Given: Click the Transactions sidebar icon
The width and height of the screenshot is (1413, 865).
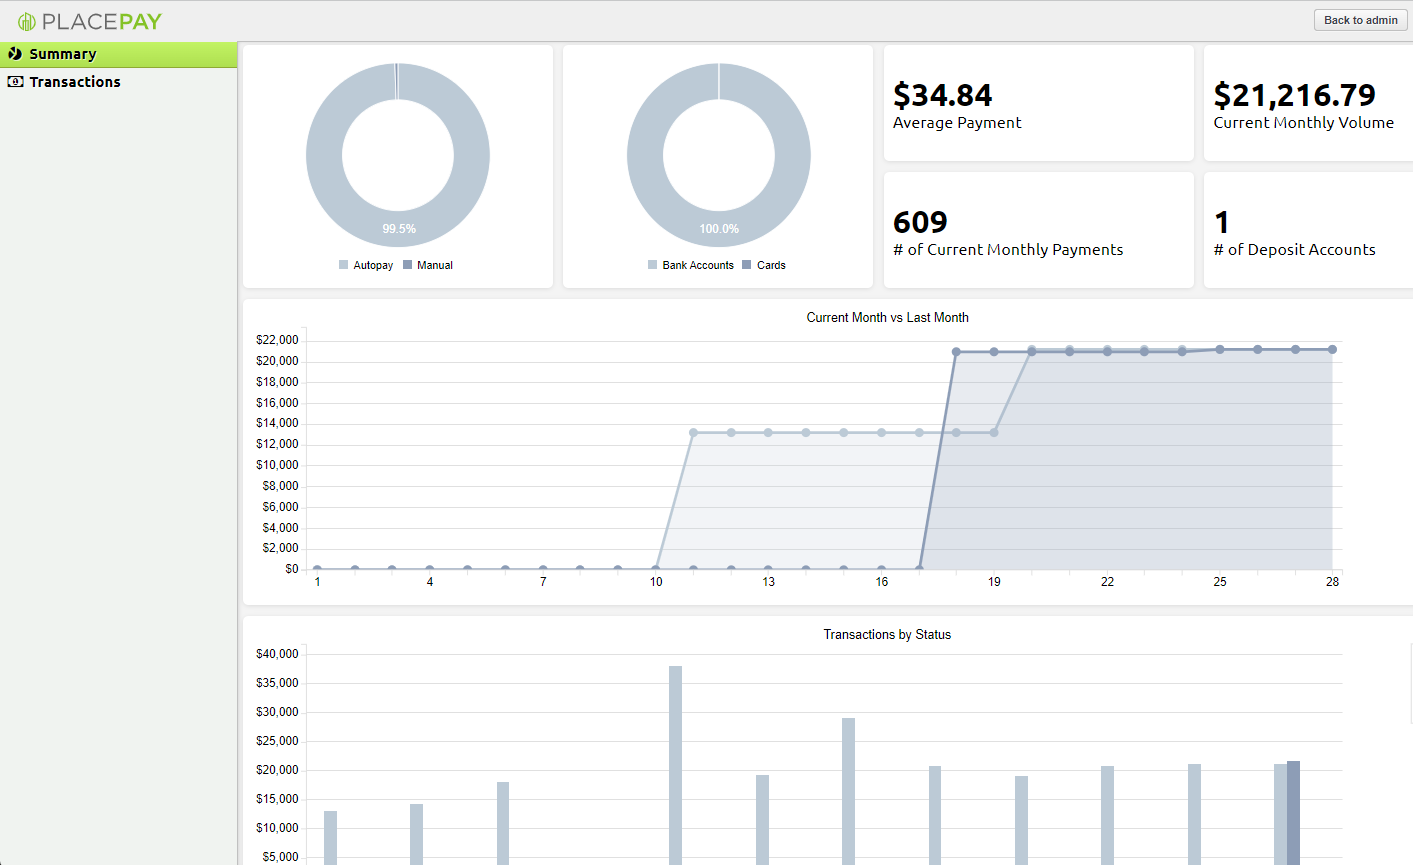Looking at the screenshot, I should (x=15, y=82).
